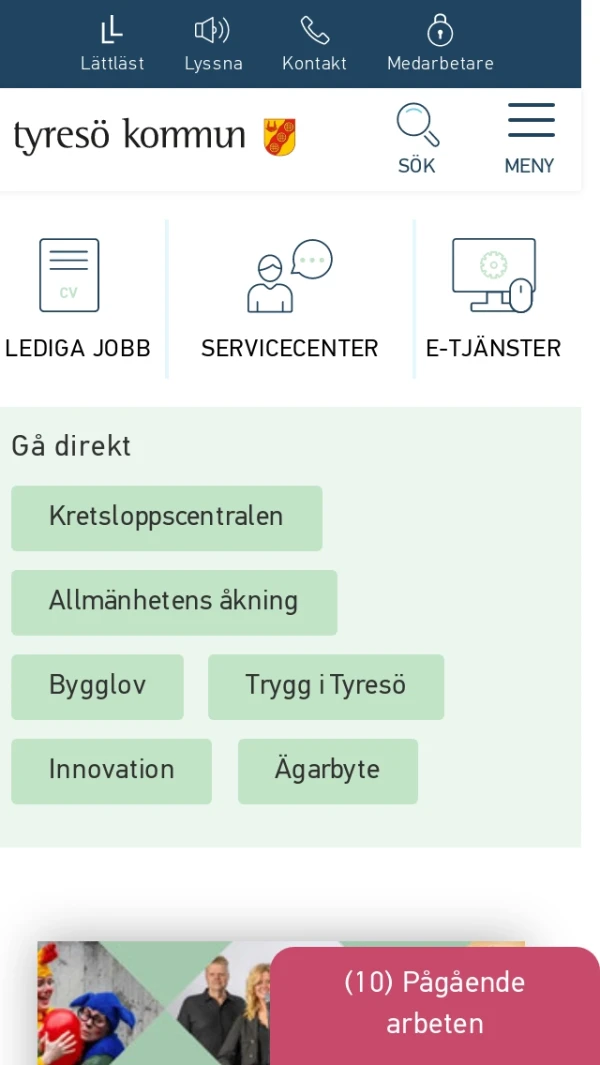Click the Ägarbyte green swatch button

tap(328, 770)
